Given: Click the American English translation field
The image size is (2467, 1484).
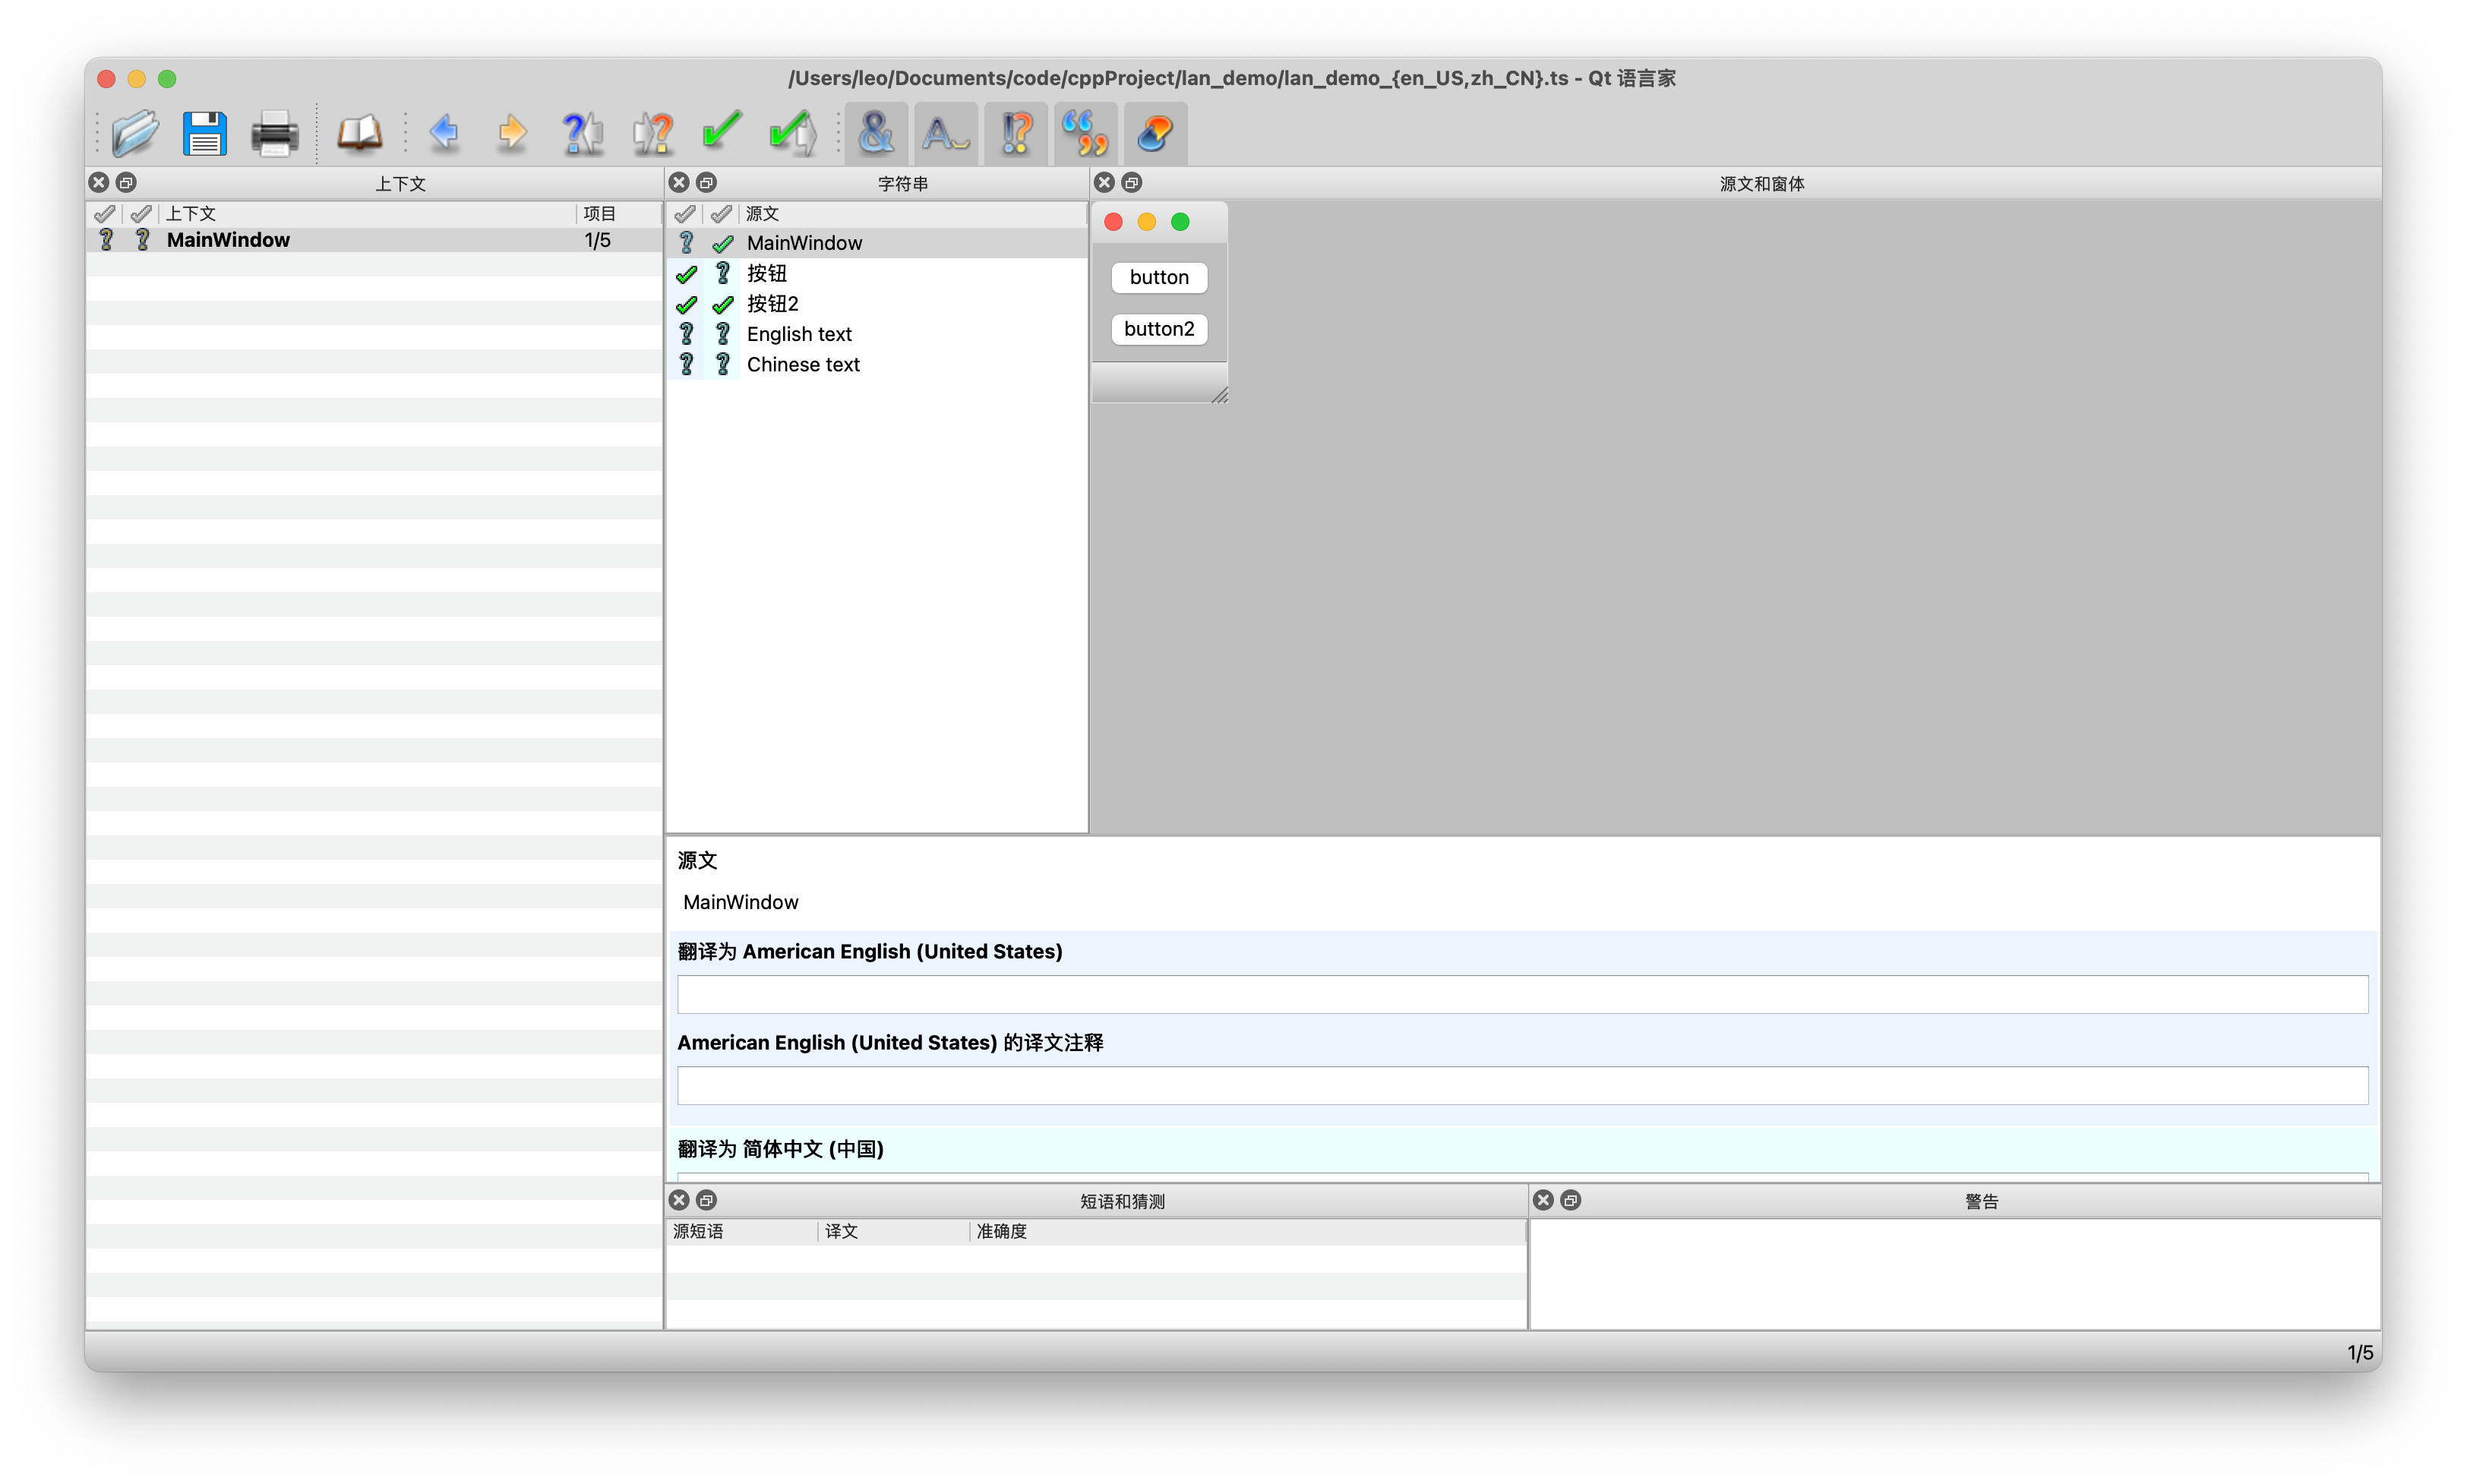Looking at the screenshot, I should 1521,994.
